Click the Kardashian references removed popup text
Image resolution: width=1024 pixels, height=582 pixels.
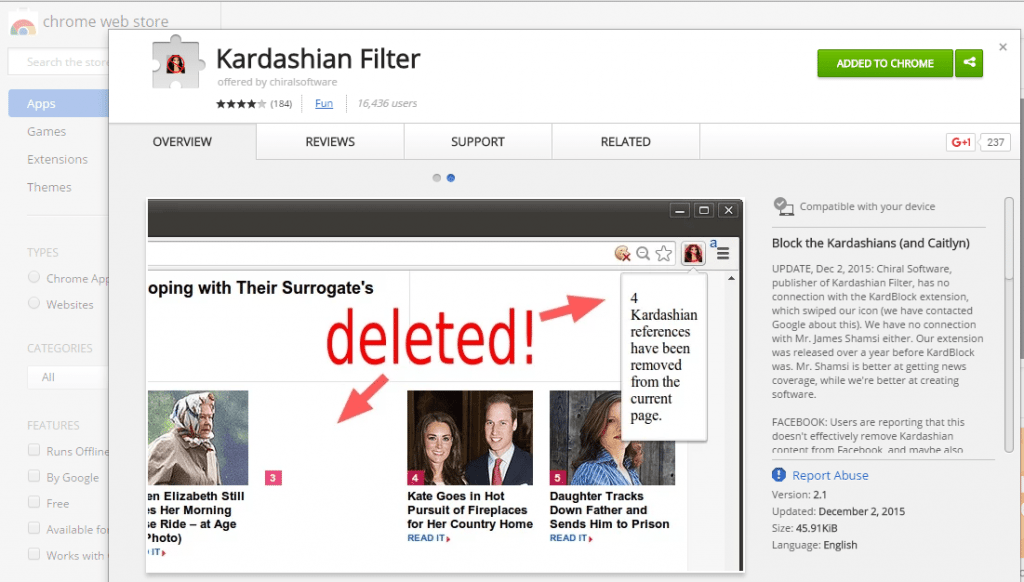pos(664,357)
